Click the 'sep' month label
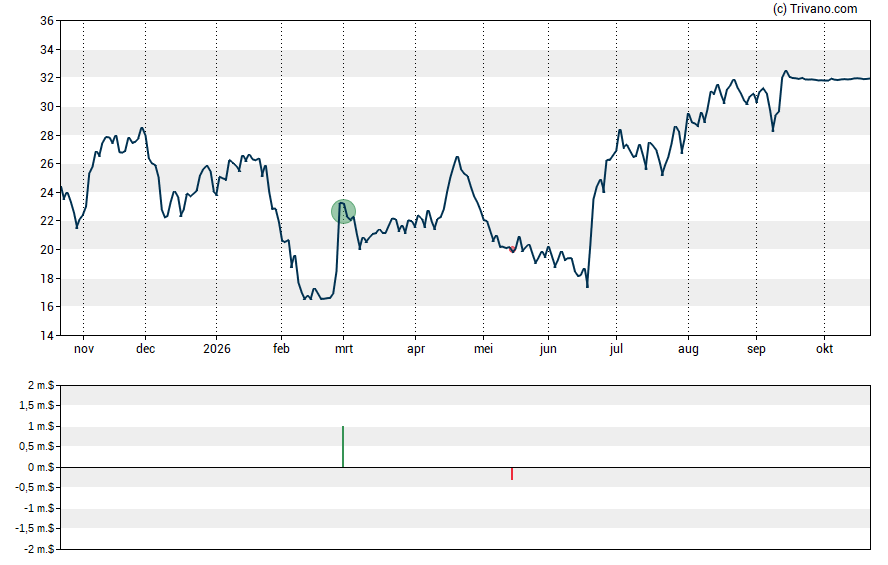Image resolution: width=888 pixels, height=565 pixels. pyautogui.click(x=757, y=349)
